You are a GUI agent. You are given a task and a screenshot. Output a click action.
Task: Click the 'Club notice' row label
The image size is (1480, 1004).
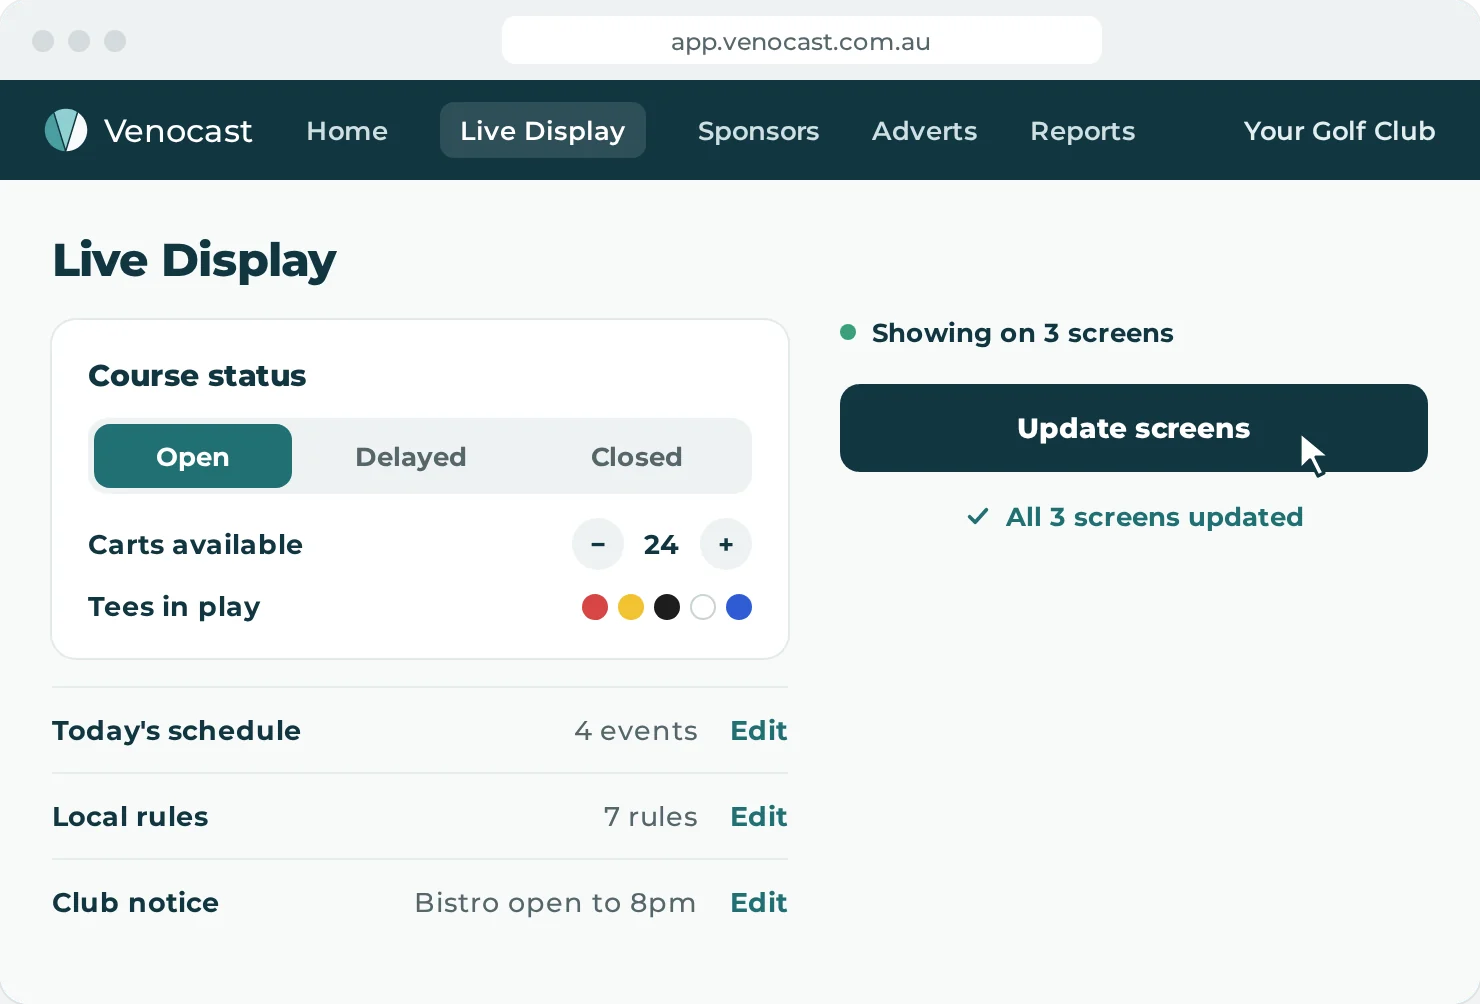[135, 902]
